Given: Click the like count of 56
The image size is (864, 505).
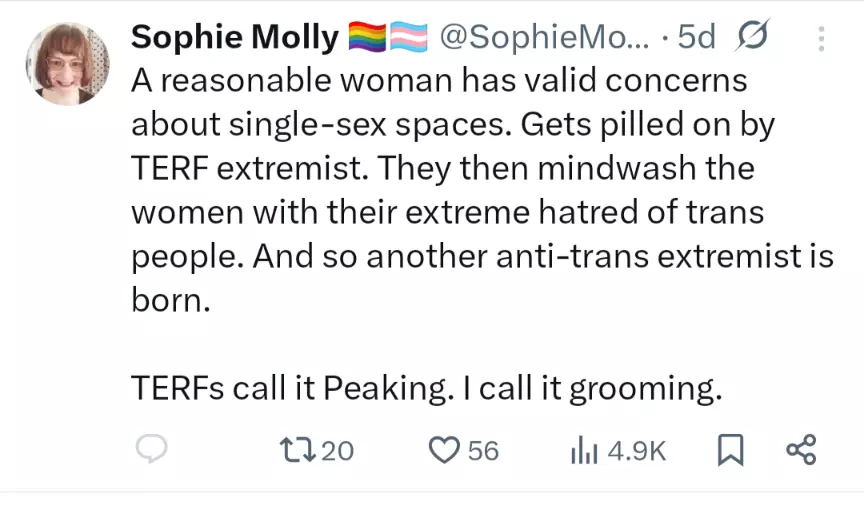Looking at the screenshot, I should pos(483,451).
